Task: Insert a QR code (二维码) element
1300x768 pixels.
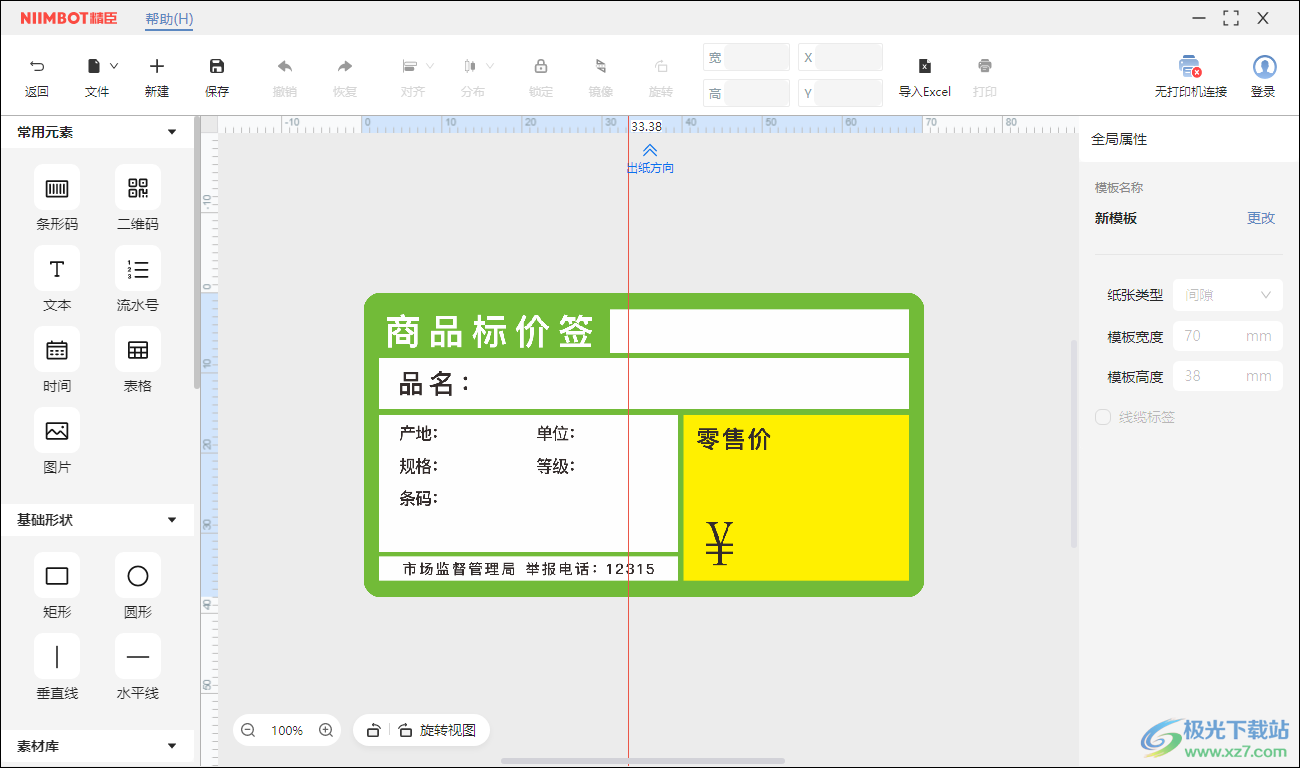Action: (138, 188)
